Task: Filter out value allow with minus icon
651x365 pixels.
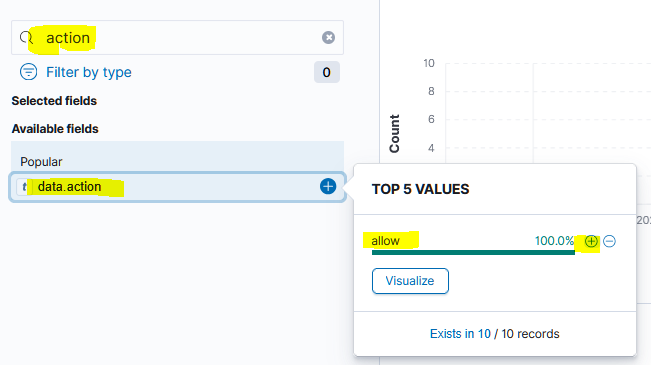Action: click(609, 241)
